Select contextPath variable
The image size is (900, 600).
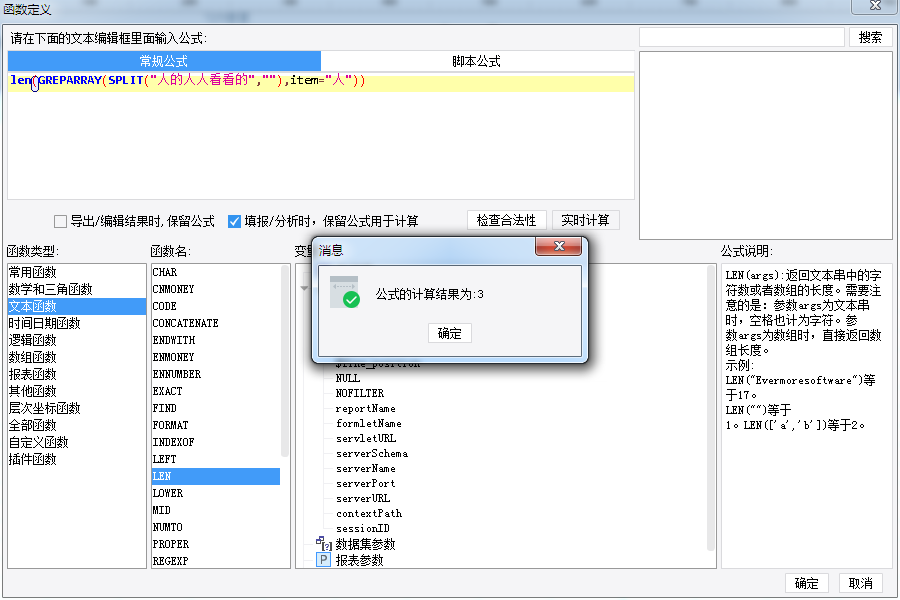[x=369, y=513]
